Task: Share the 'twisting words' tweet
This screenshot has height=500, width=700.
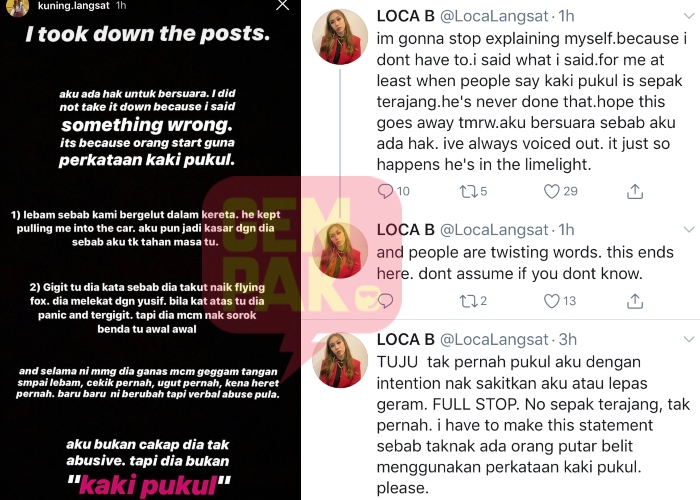Action: pyautogui.click(x=634, y=301)
